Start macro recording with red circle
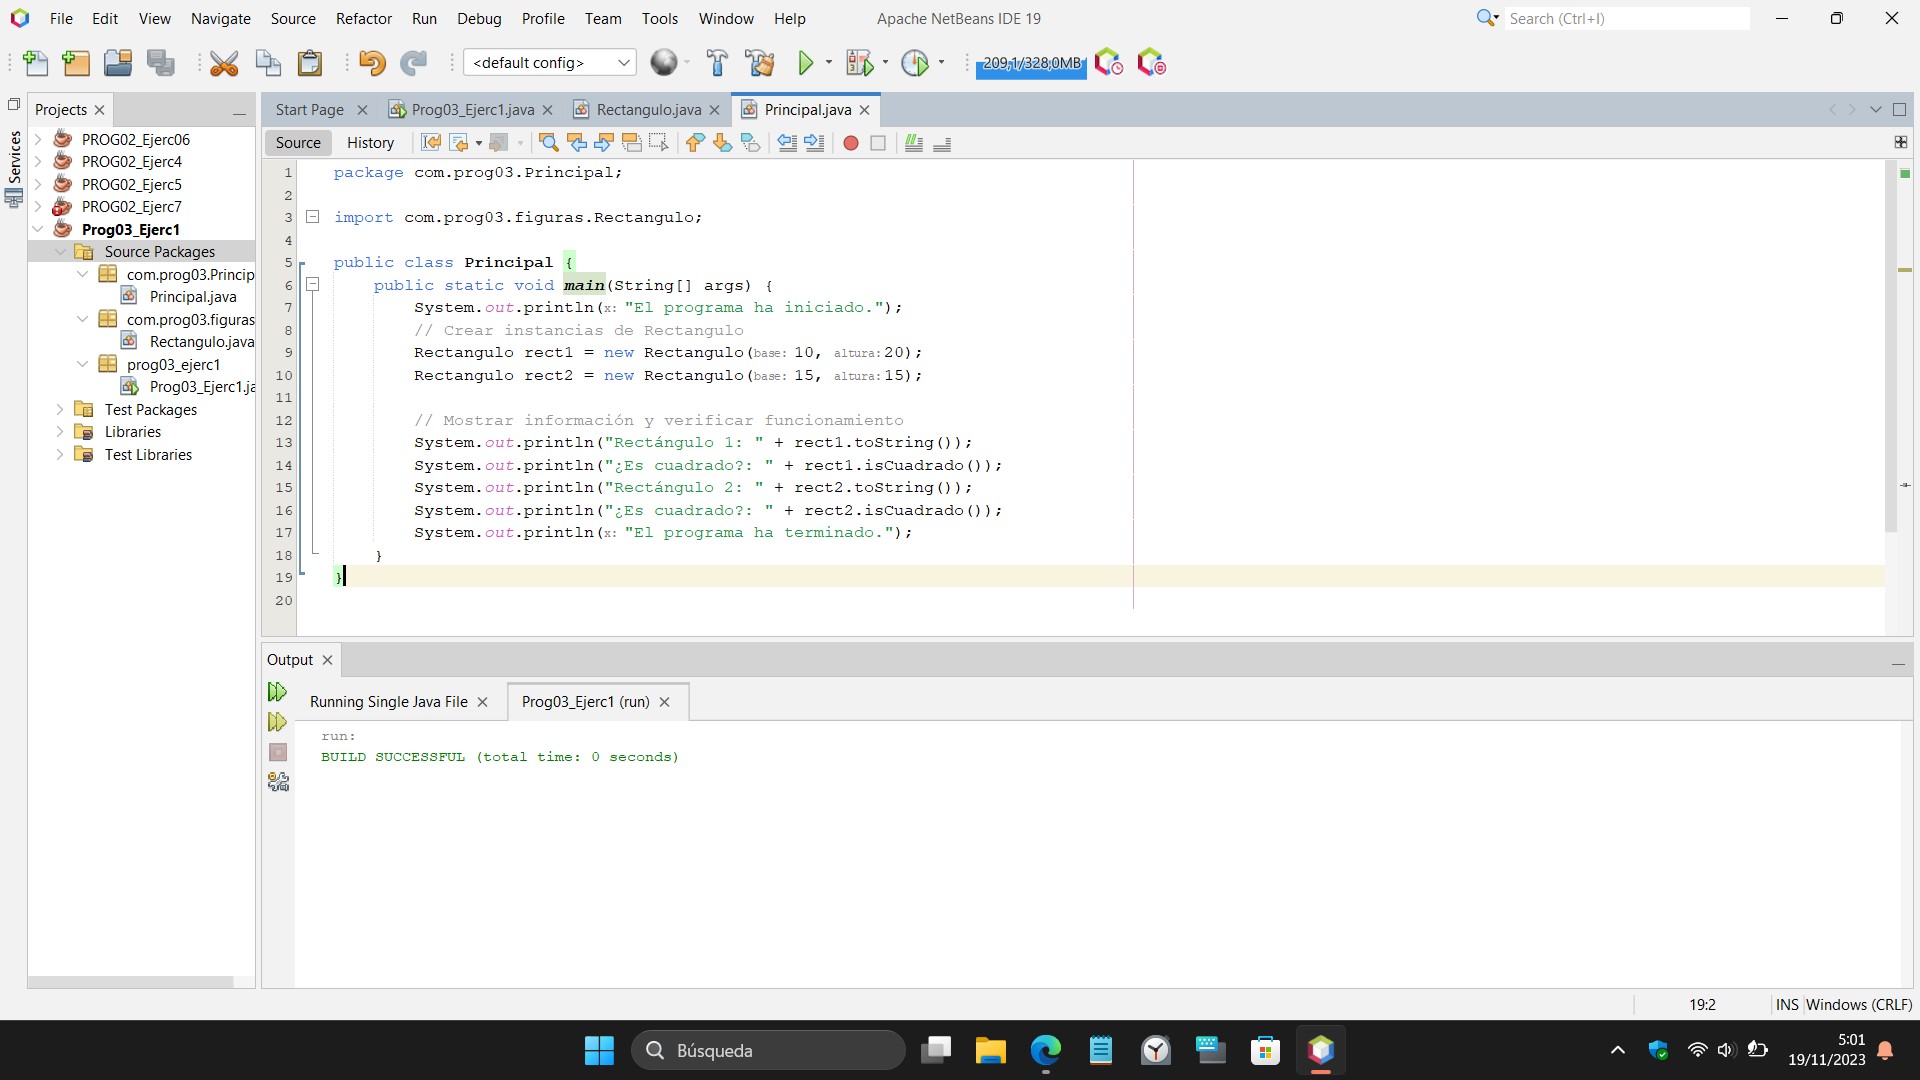The image size is (1920, 1080). (851, 143)
